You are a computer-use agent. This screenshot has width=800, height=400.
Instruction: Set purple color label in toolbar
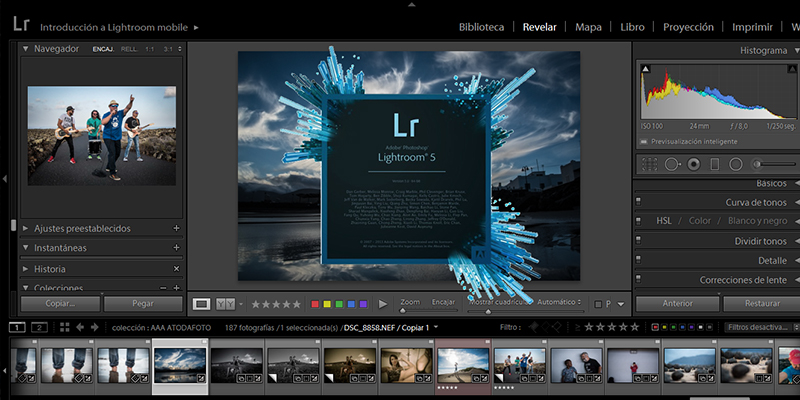point(363,304)
